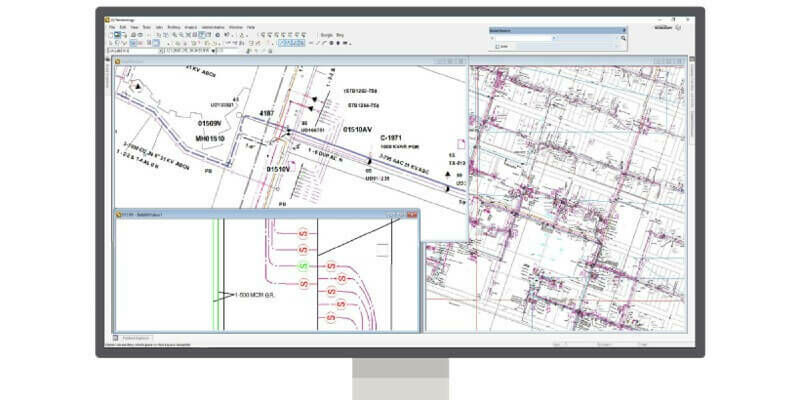Click the C-1971 label on the map
This screenshot has width=800, height=400.
pyautogui.click(x=391, y=138)
